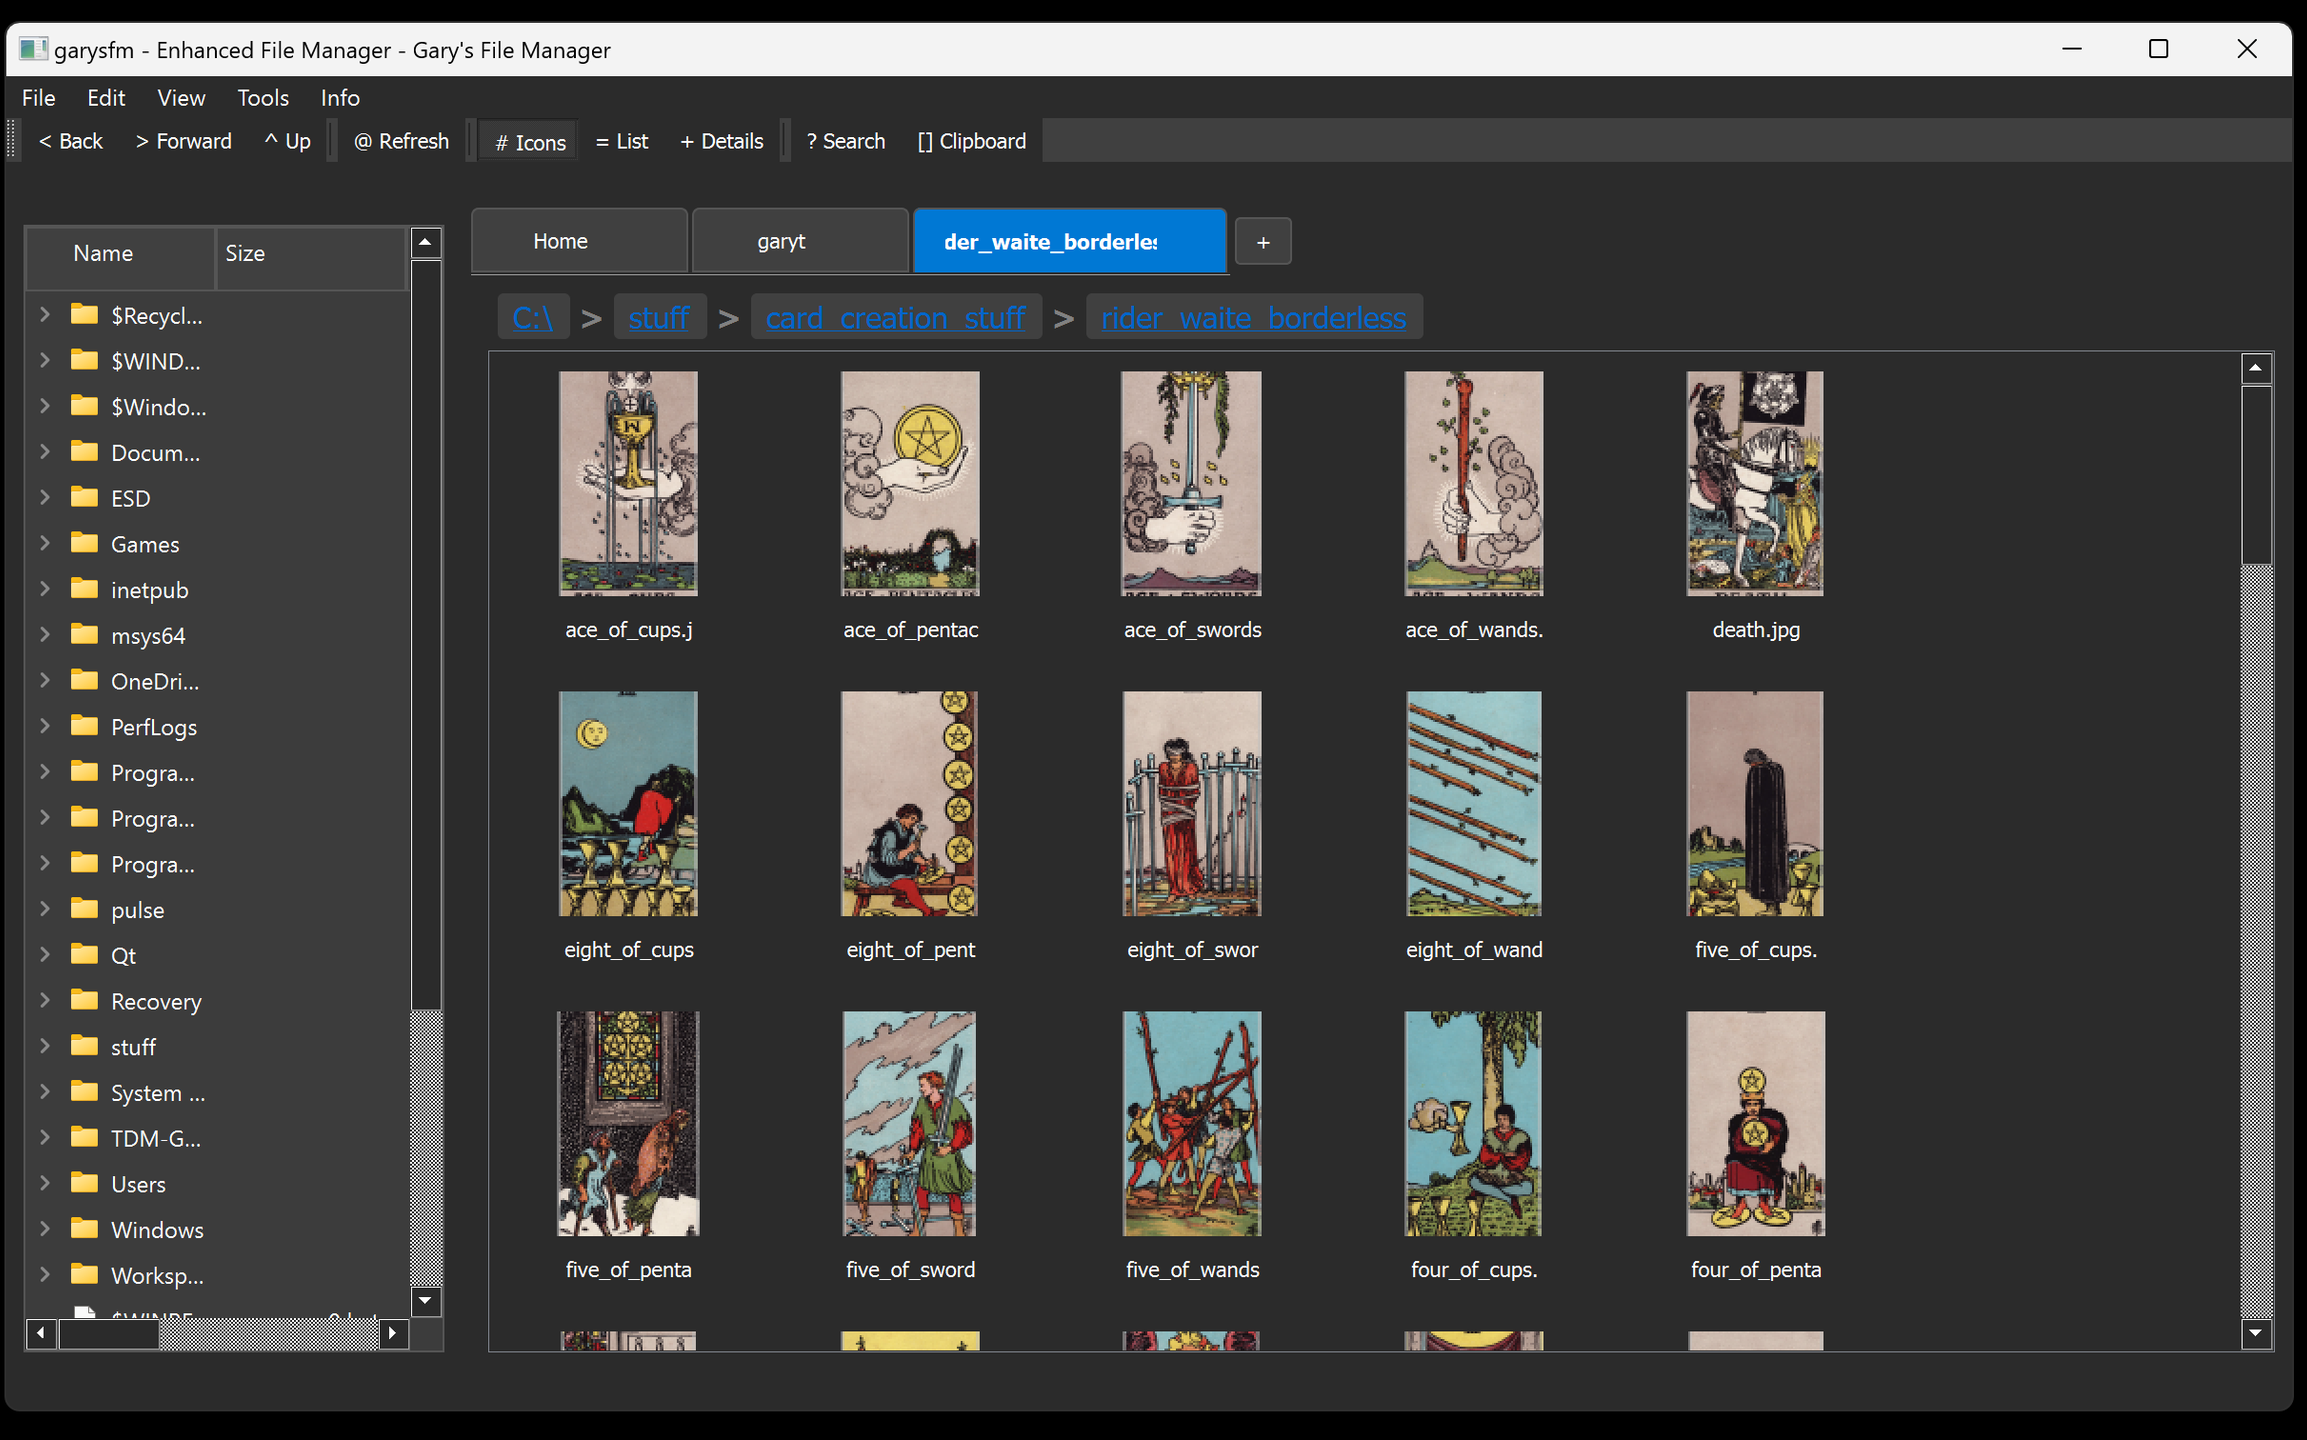Select the death.jpg thumbnail

tap(1755, 484)
